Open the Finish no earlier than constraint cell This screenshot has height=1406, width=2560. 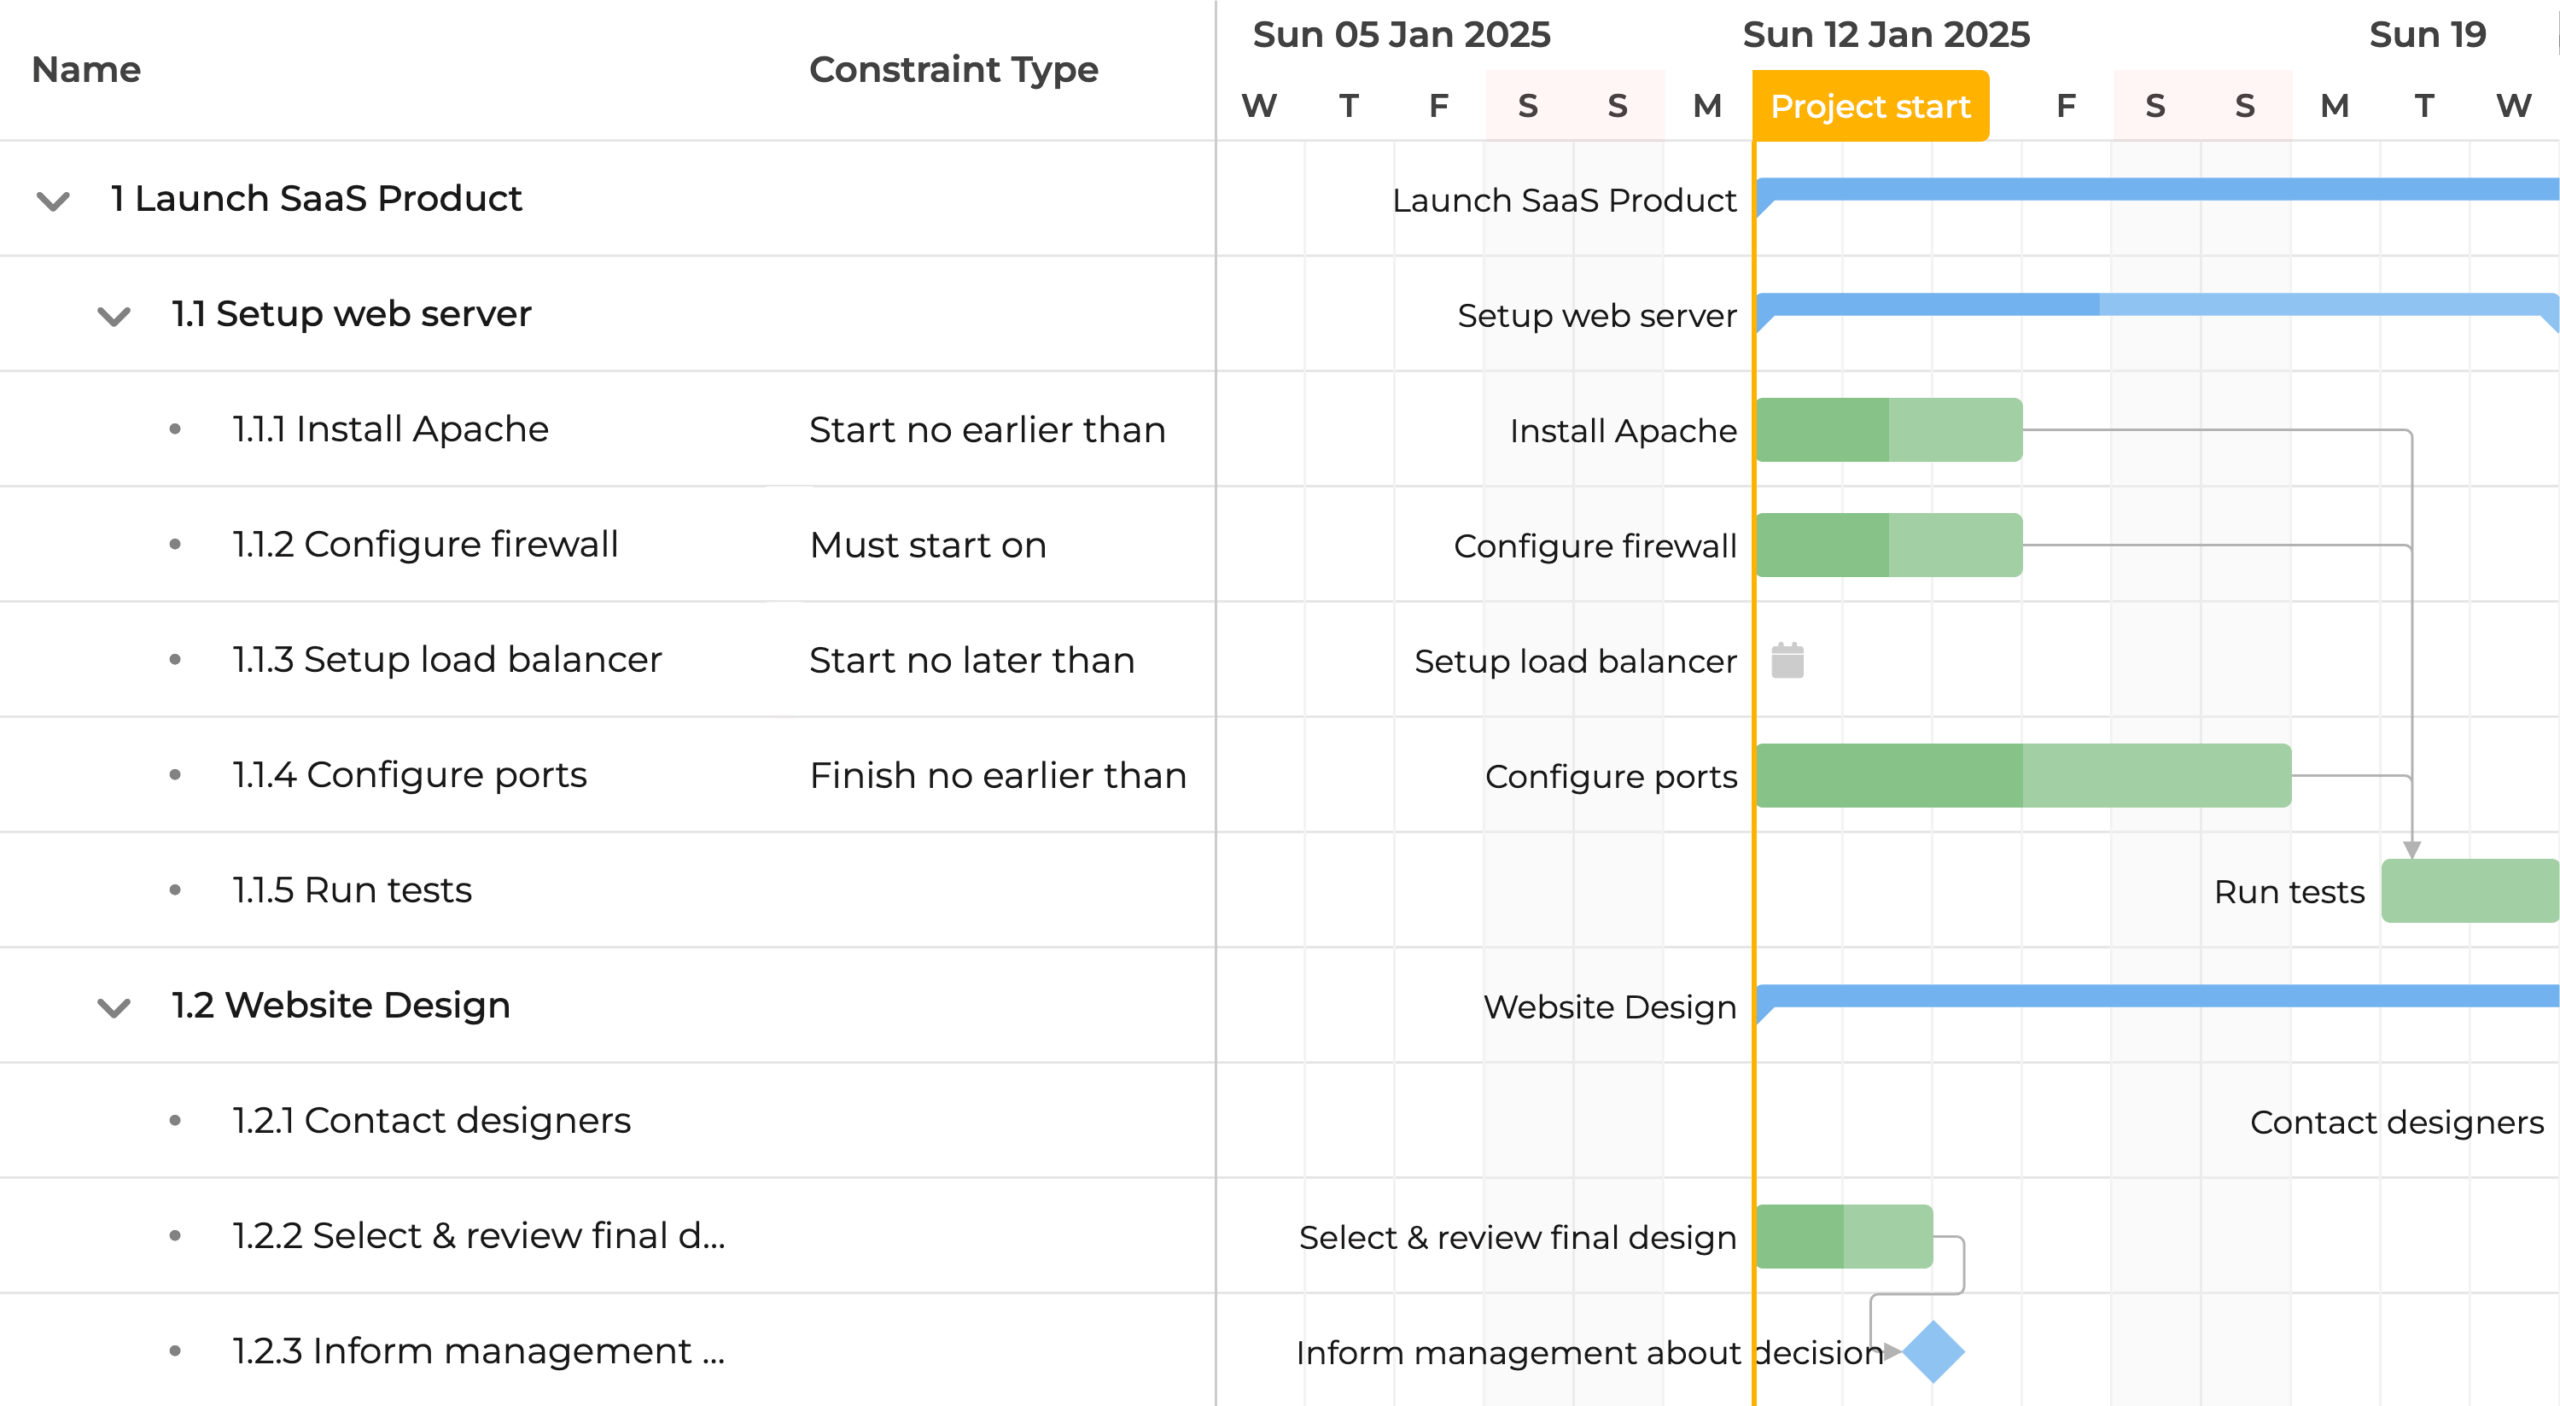pyautogui.click(x=997, y=775)
